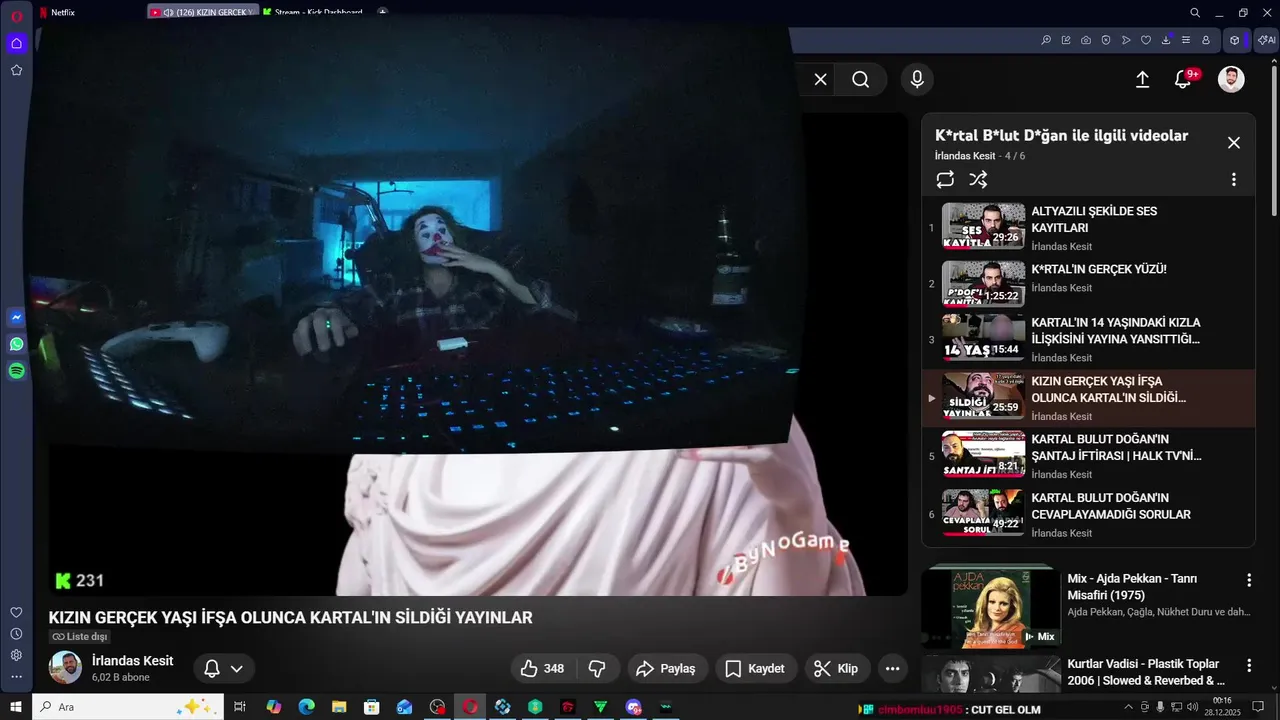Switch to Stream - Kick Dashboard tab

[x=316, y=12]
